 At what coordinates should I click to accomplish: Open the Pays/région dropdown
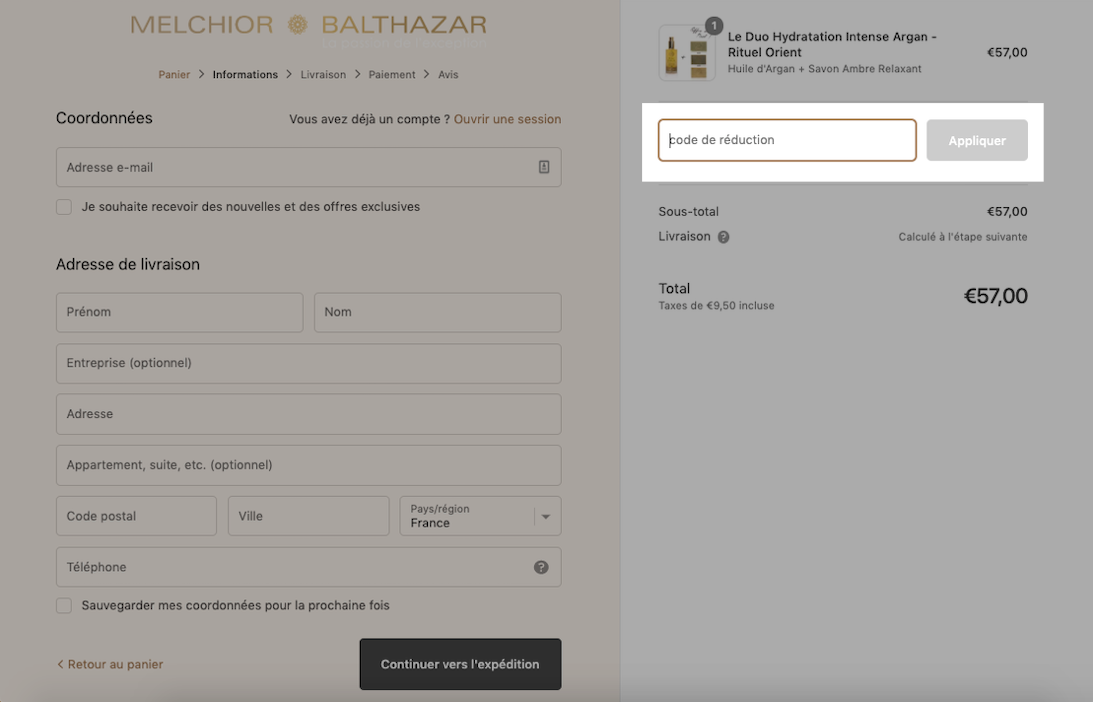[x=480, y=516]
